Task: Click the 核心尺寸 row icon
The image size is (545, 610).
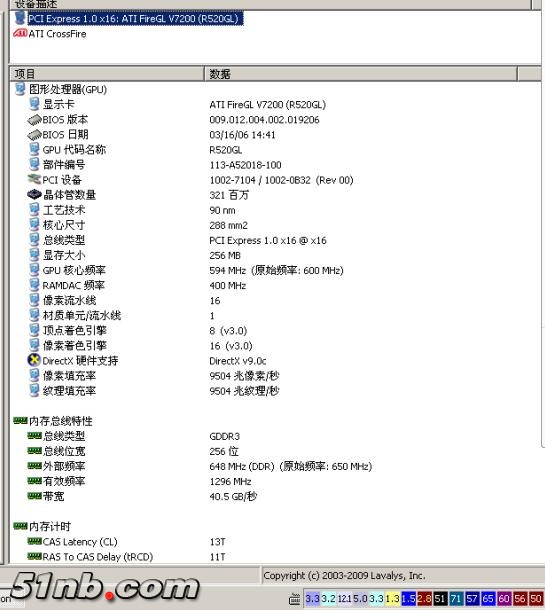Action: pos(34,225)
